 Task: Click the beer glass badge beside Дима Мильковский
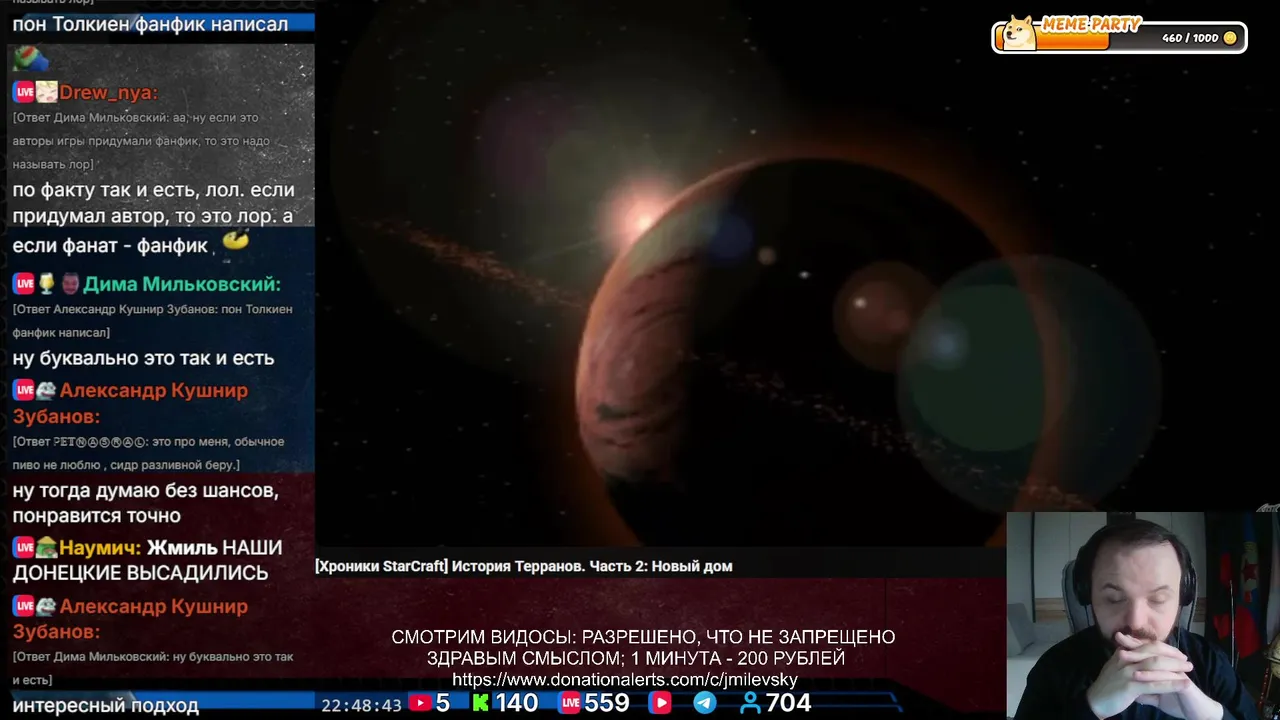coord(47,284)
